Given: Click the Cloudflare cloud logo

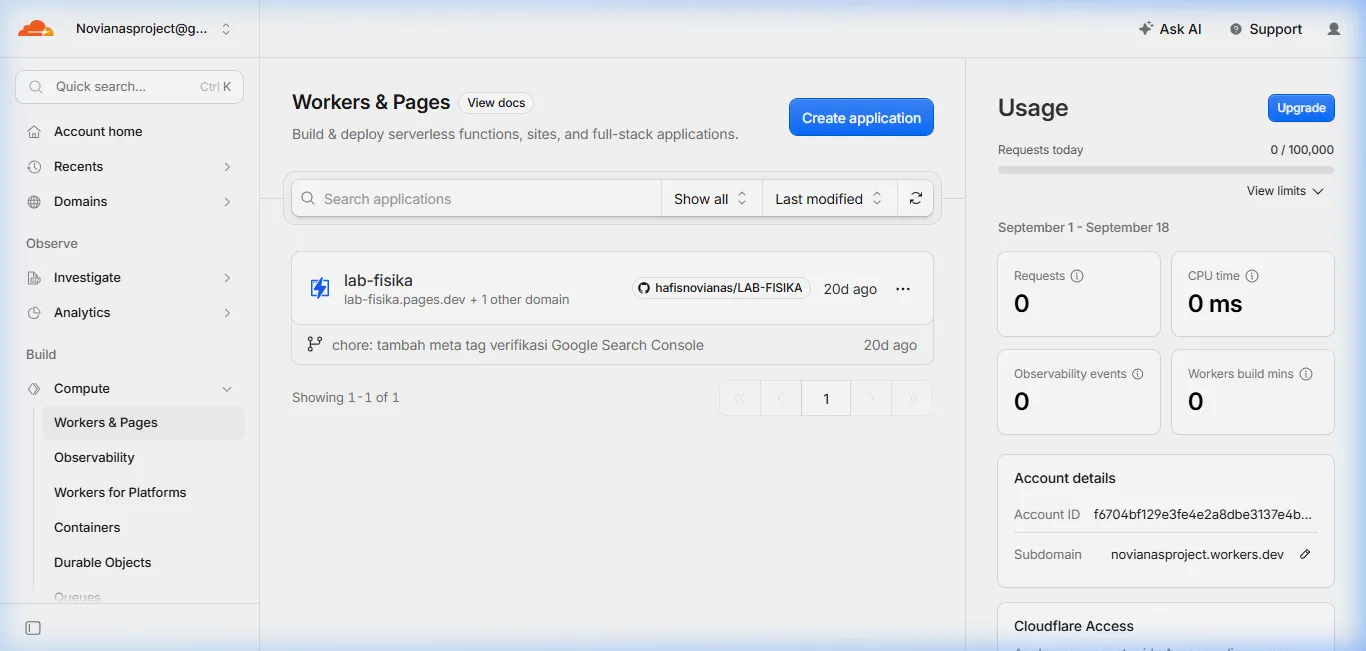Looking at the screenshot, I should point(35,29).
